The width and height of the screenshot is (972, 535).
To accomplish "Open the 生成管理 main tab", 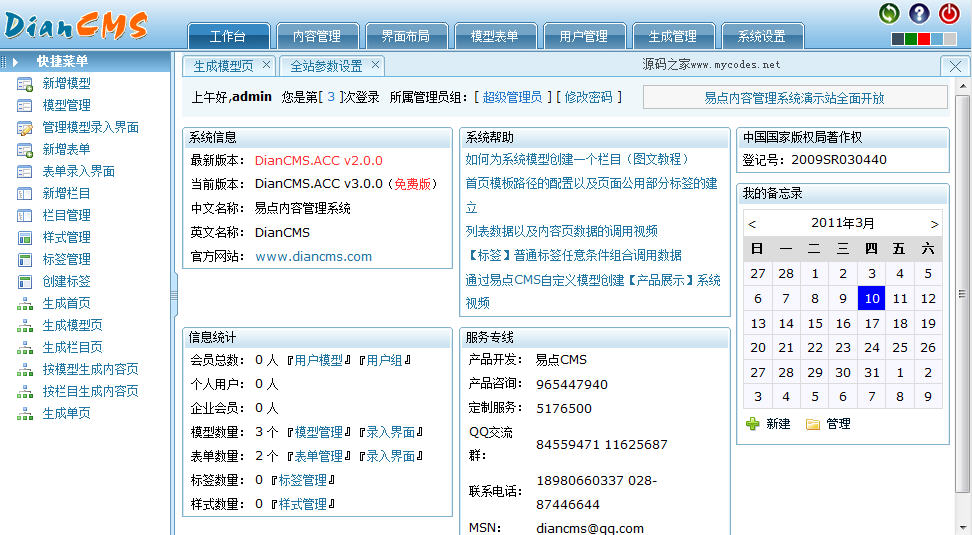I will (x=673, y=36).
